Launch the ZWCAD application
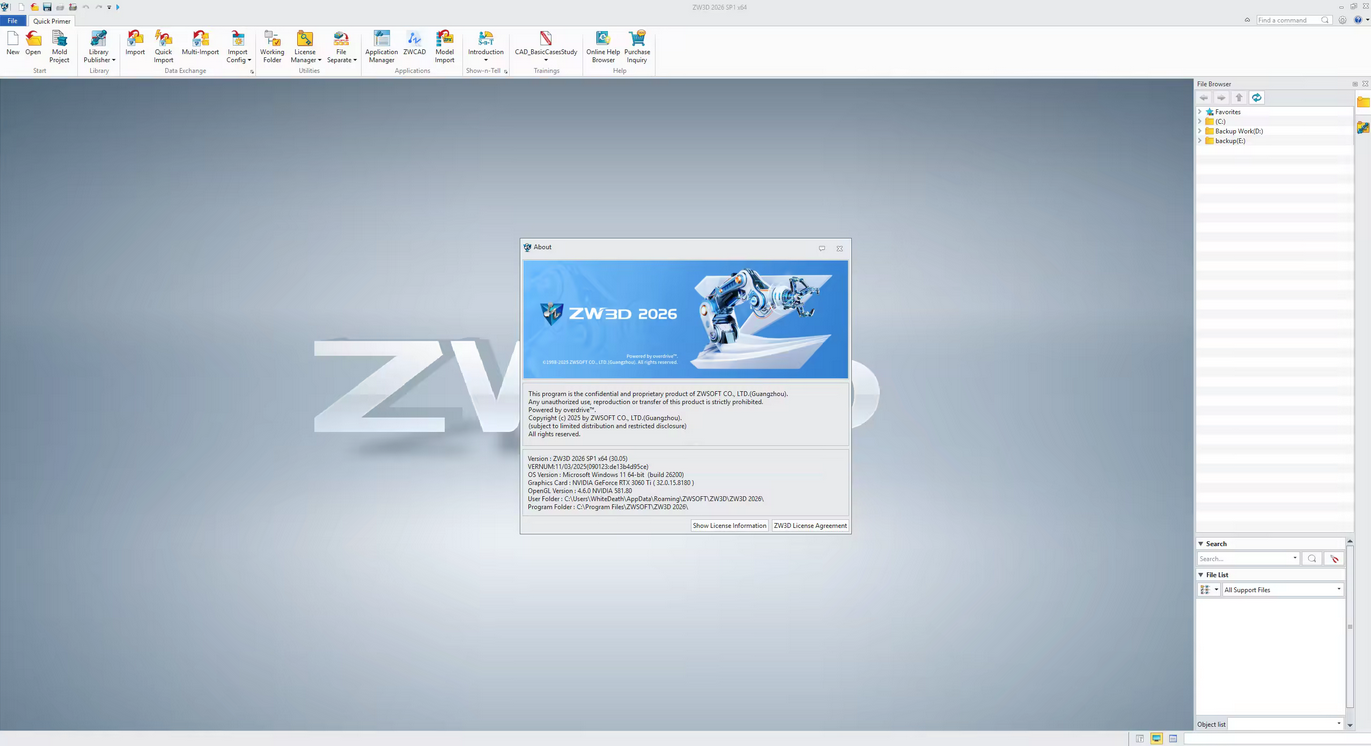 [x=414, y=45]
